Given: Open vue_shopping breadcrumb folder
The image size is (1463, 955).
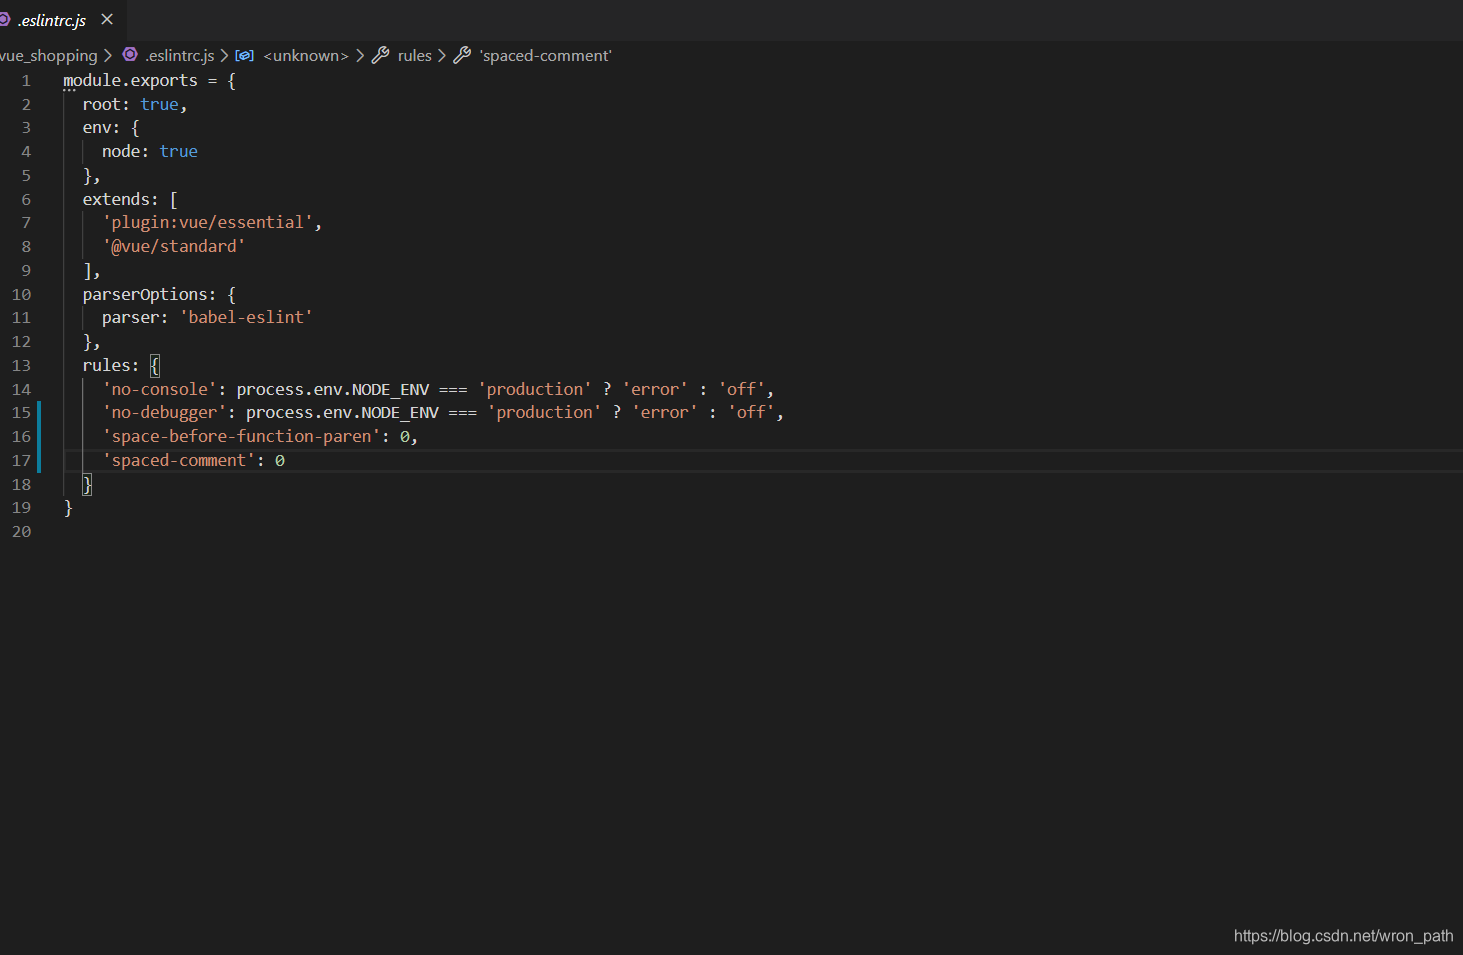Looking at the screenshot, I should (x=49, y=56).
